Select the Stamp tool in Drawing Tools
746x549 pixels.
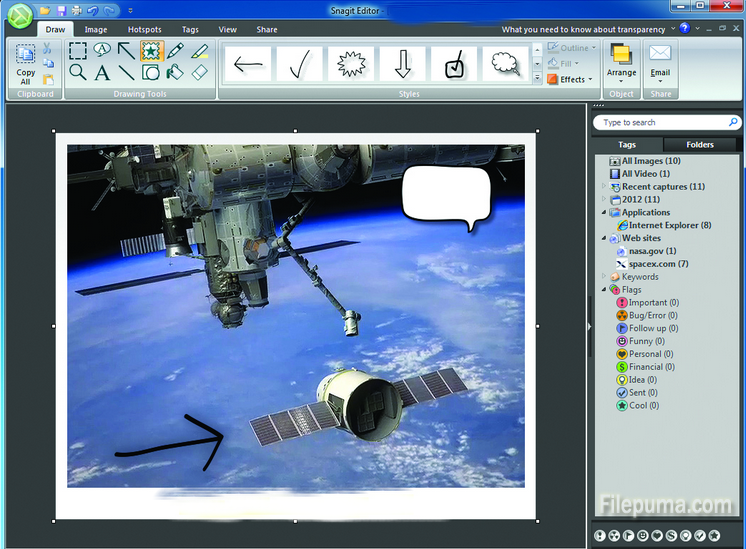click(x=151, y=51)
